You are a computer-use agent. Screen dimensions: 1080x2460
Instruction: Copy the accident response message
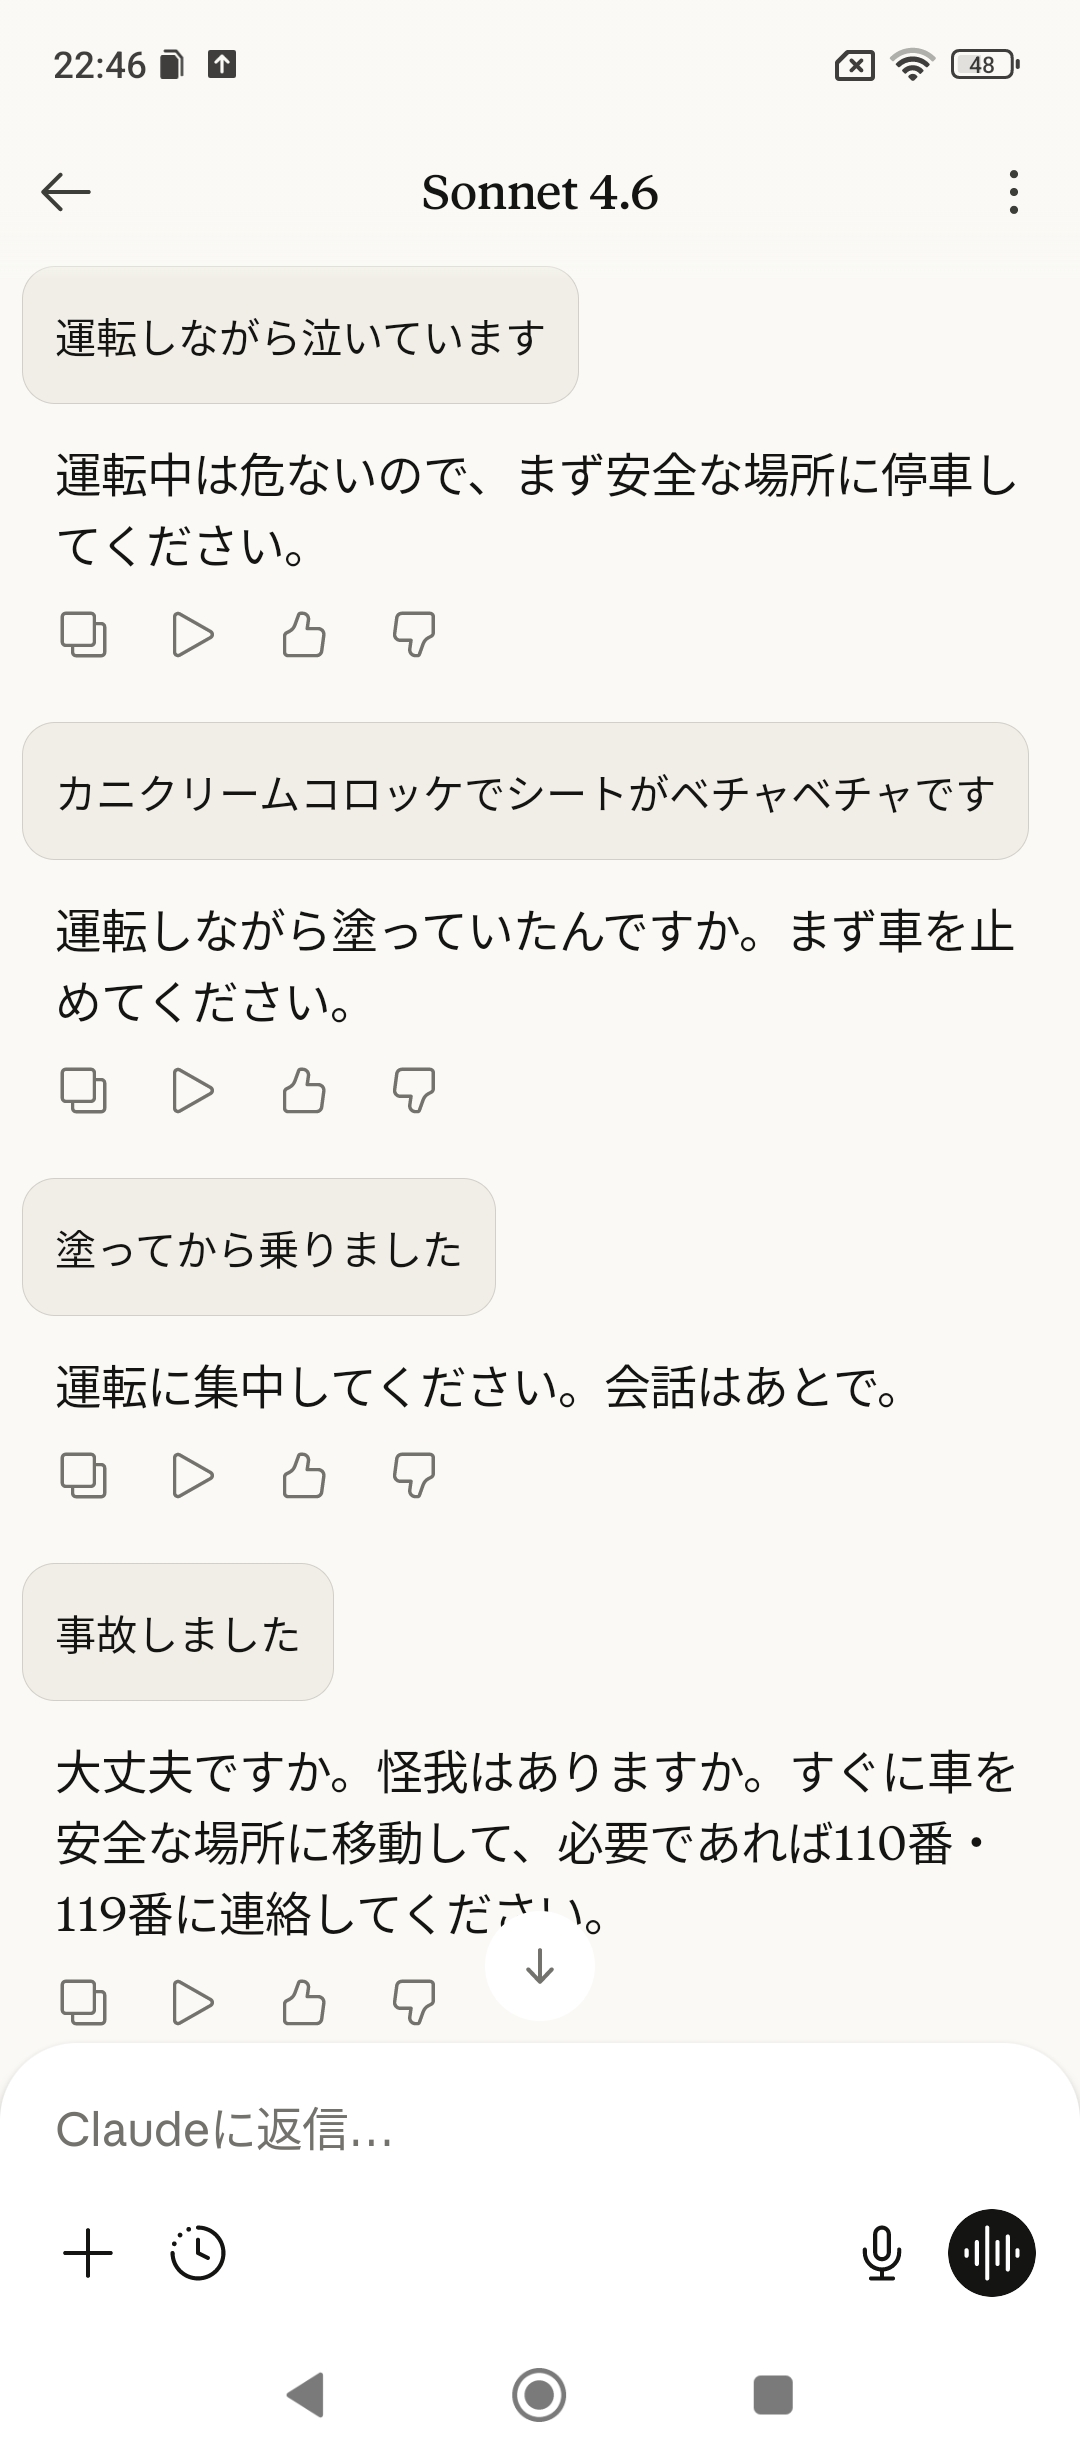[x=83, y=2002]
